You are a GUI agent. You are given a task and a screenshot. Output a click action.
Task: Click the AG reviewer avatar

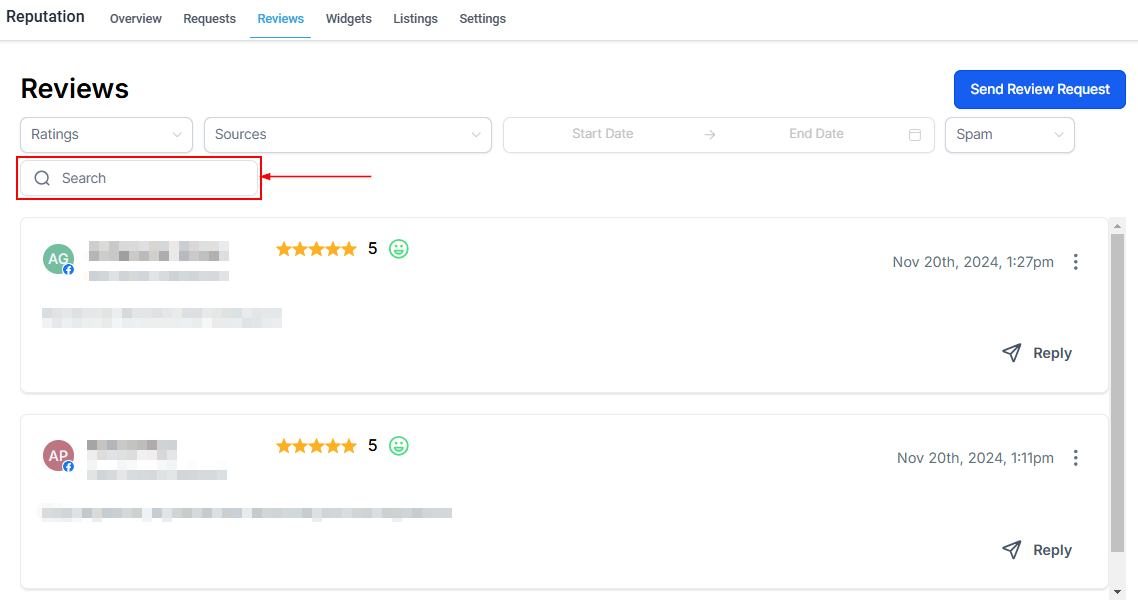coord(58,259)
